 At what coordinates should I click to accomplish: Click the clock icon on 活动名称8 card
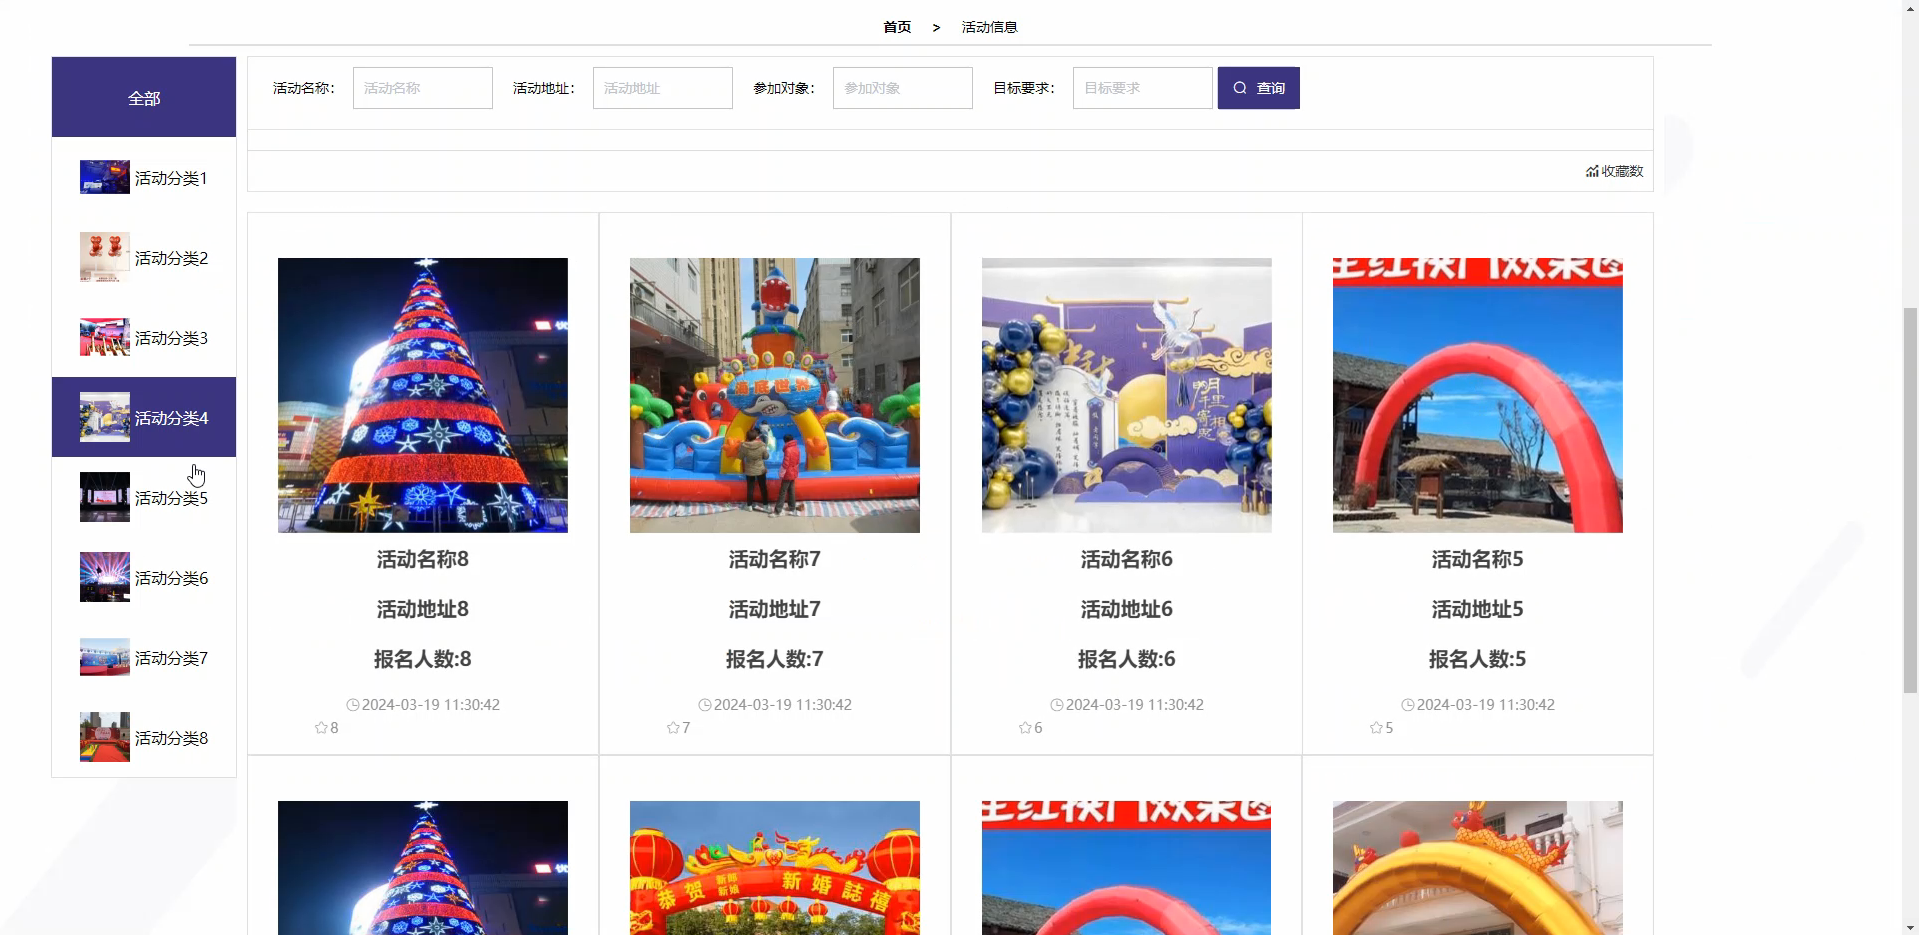353,705
